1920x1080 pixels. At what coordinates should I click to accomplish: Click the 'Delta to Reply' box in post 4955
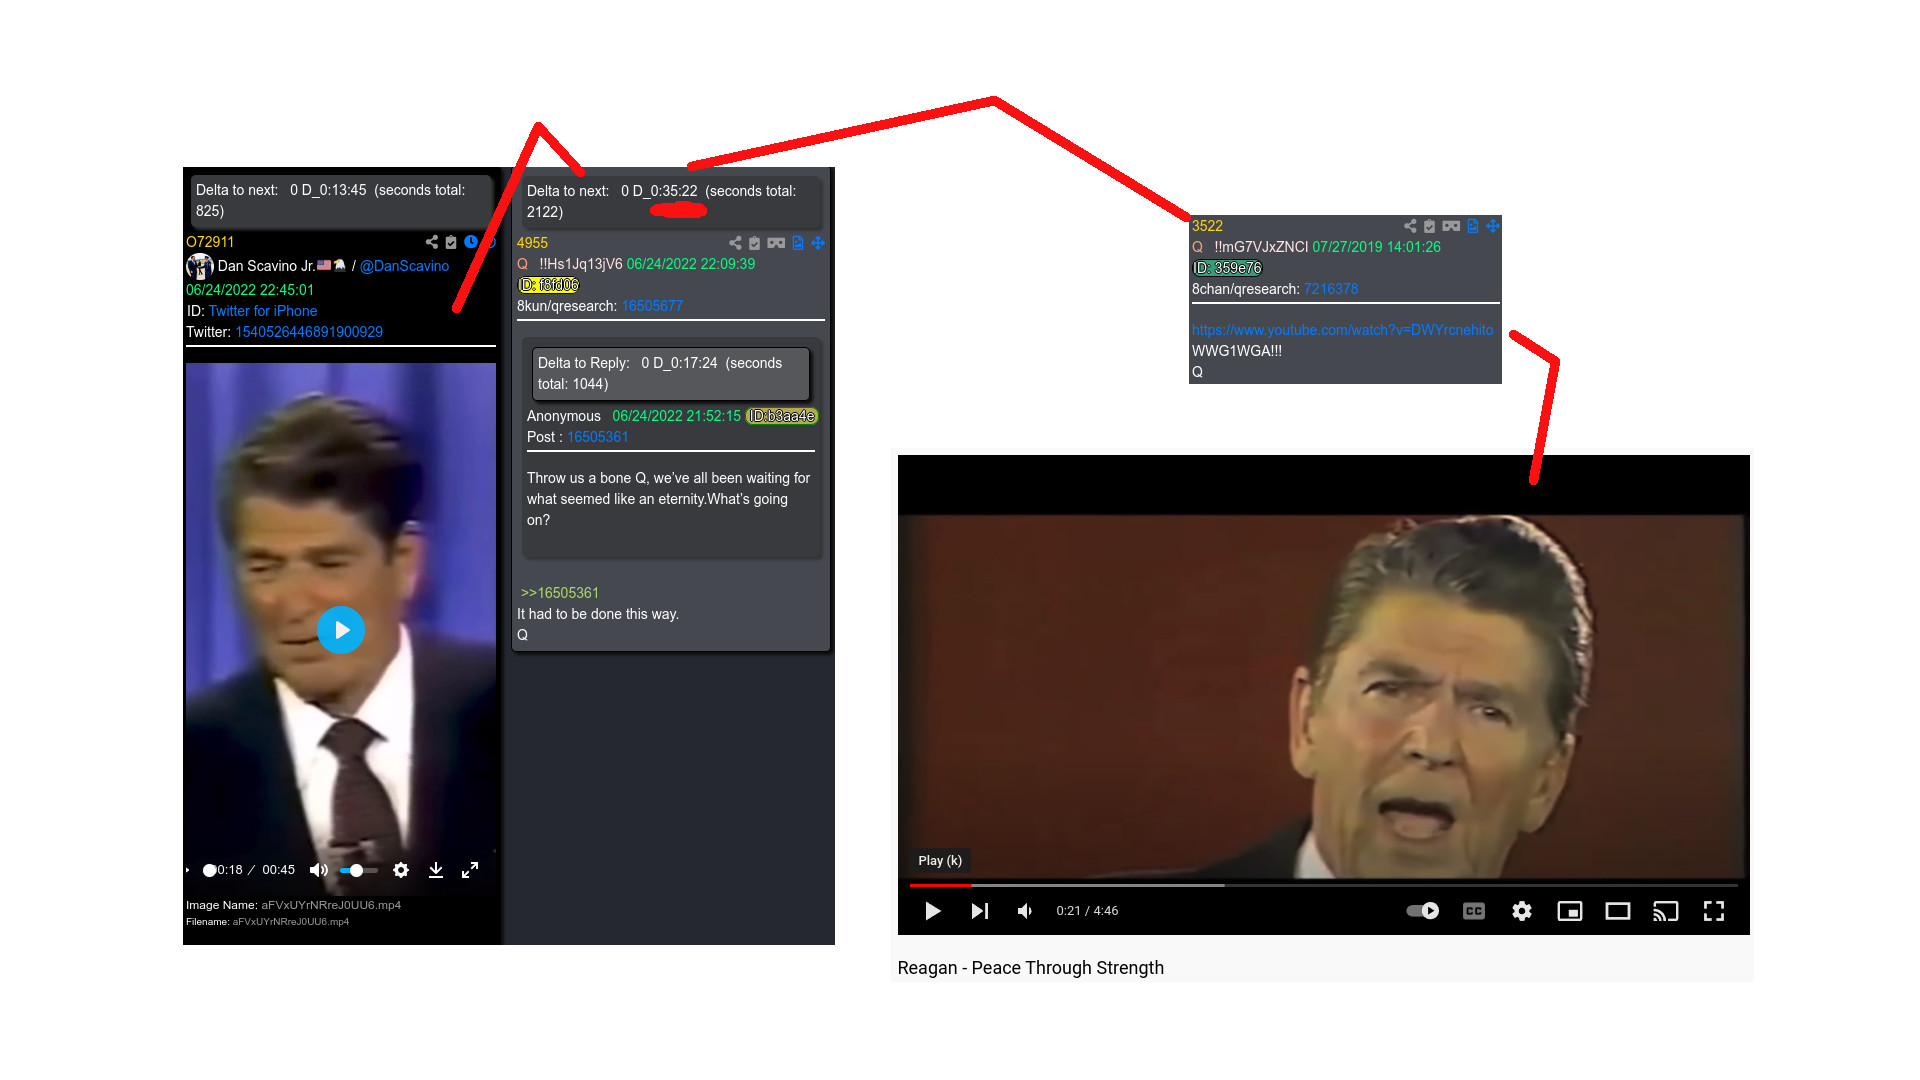[670, 373]
